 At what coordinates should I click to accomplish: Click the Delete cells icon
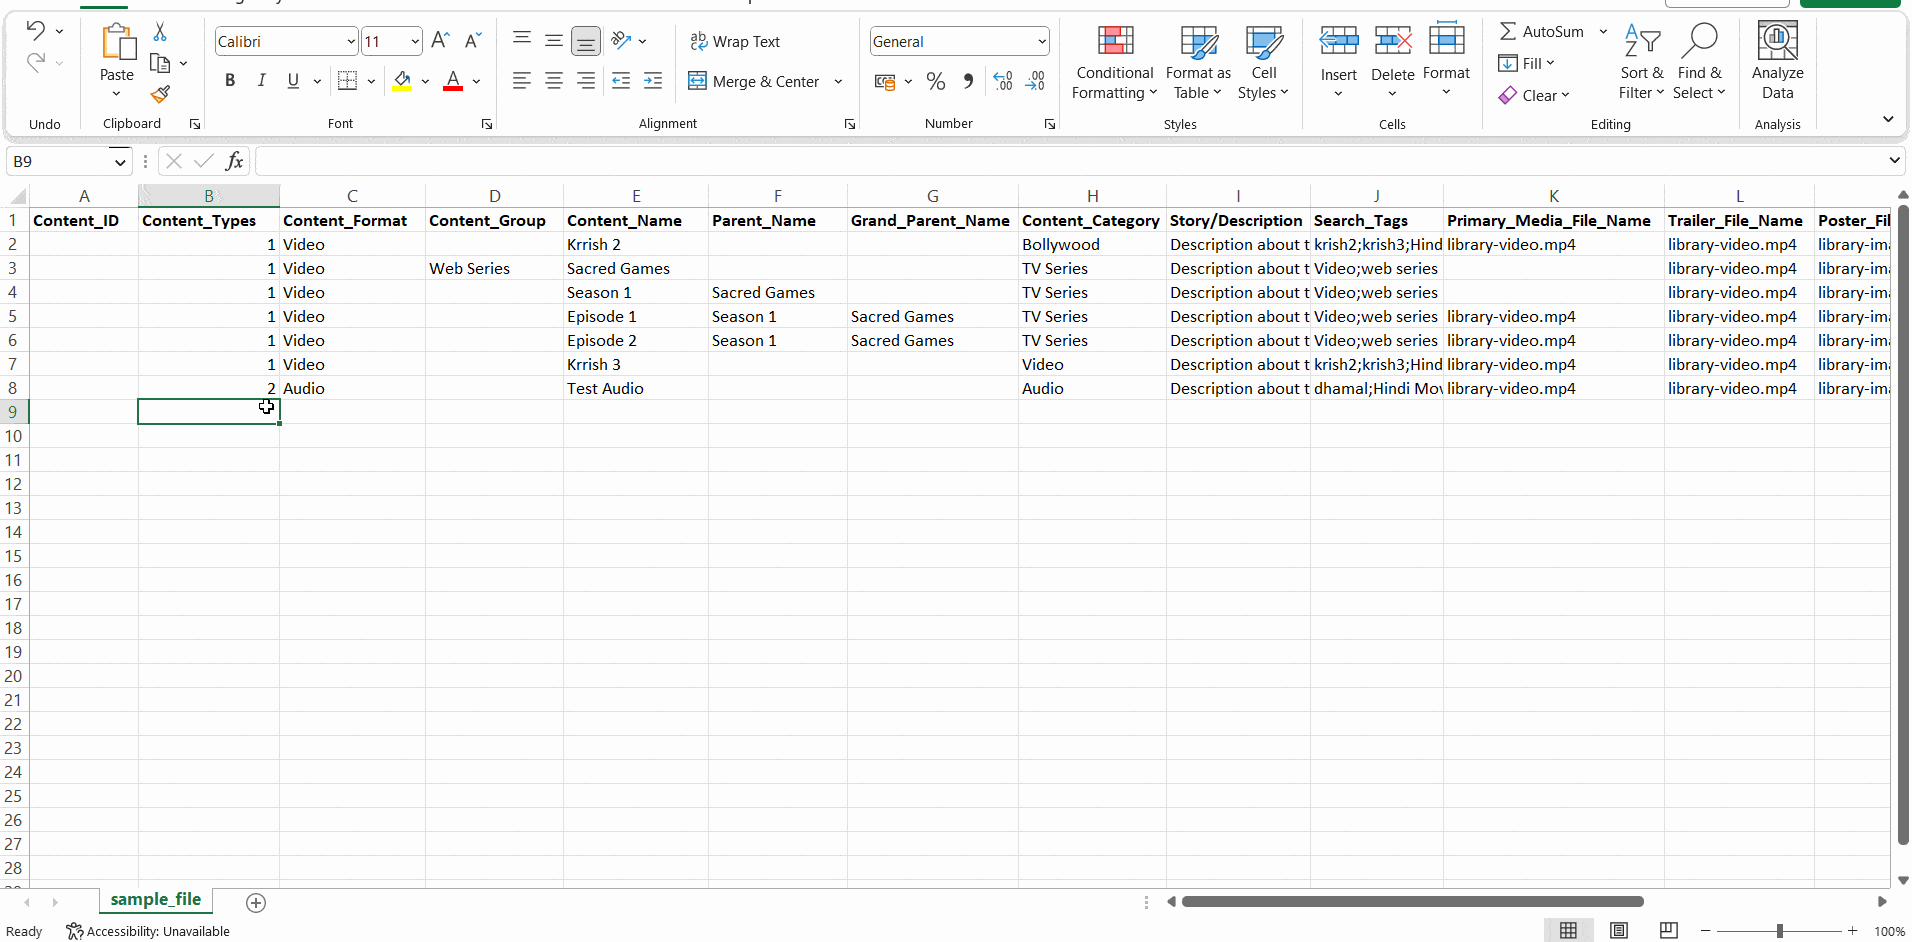[x=1392, y=42]
